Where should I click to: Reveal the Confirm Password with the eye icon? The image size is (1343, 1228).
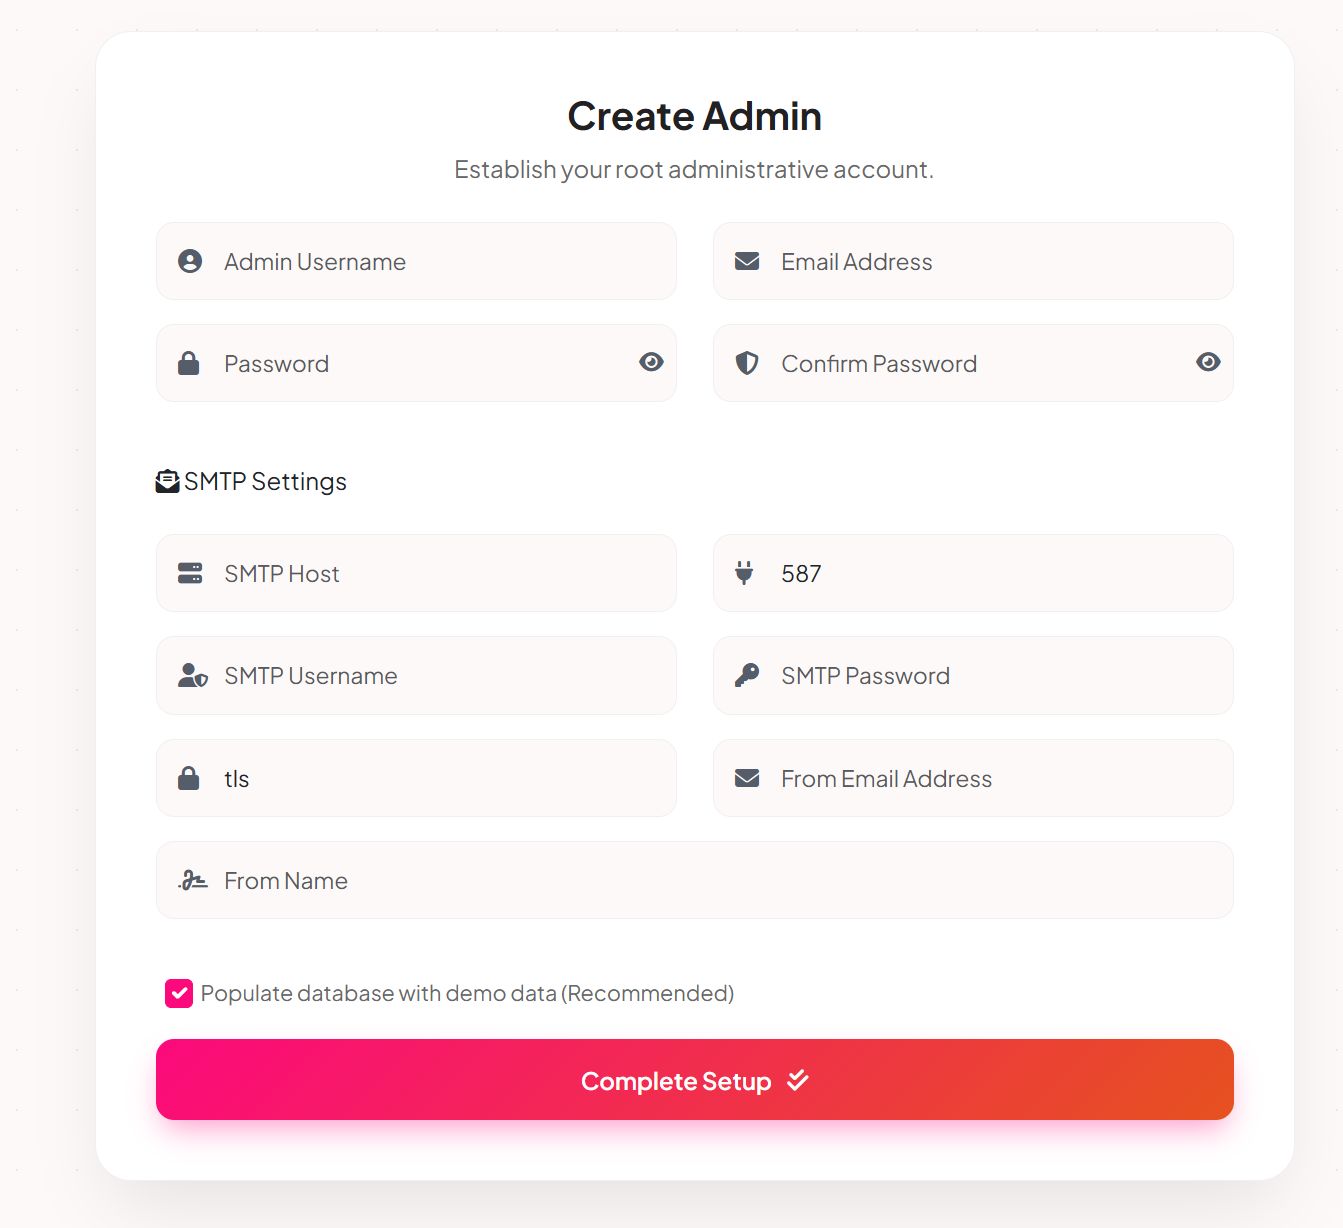pyautogui.click(x=1208, y=363)
